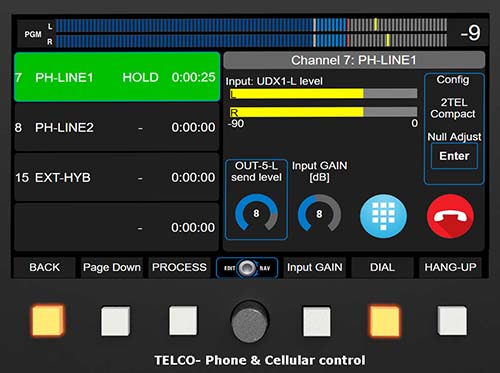Push the lit orange button under BACK
This screenshot has width=500, height=373.
coord(47,320)
